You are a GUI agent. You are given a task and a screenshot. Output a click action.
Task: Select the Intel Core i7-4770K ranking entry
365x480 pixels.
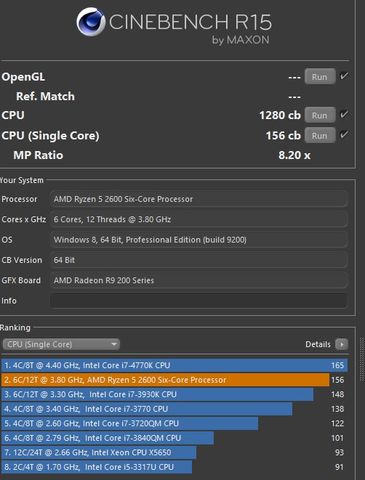coord(174,365)
